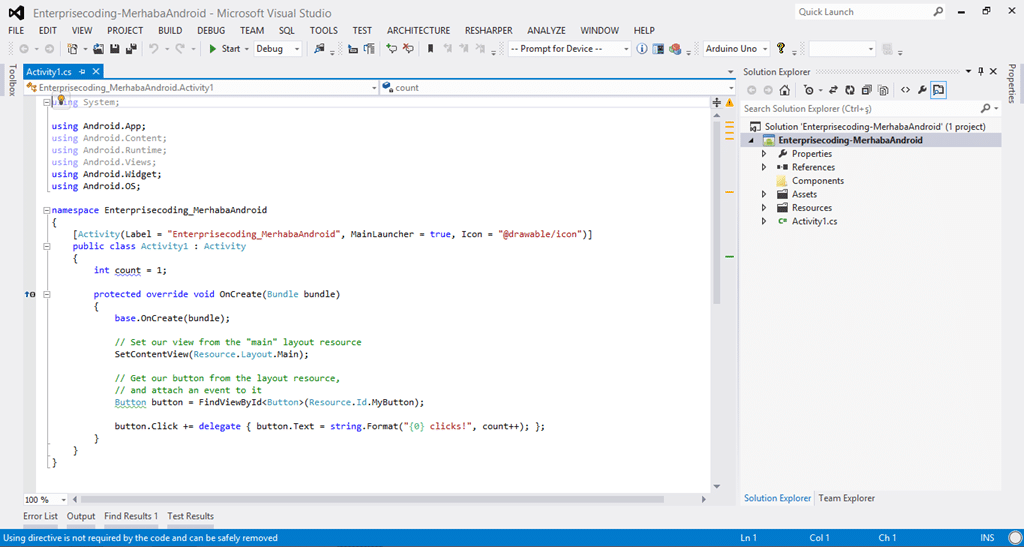The height and width of the screenshot is (547, 1024).
Task: Open the TOOLS menu
Action: pos(324,31)
